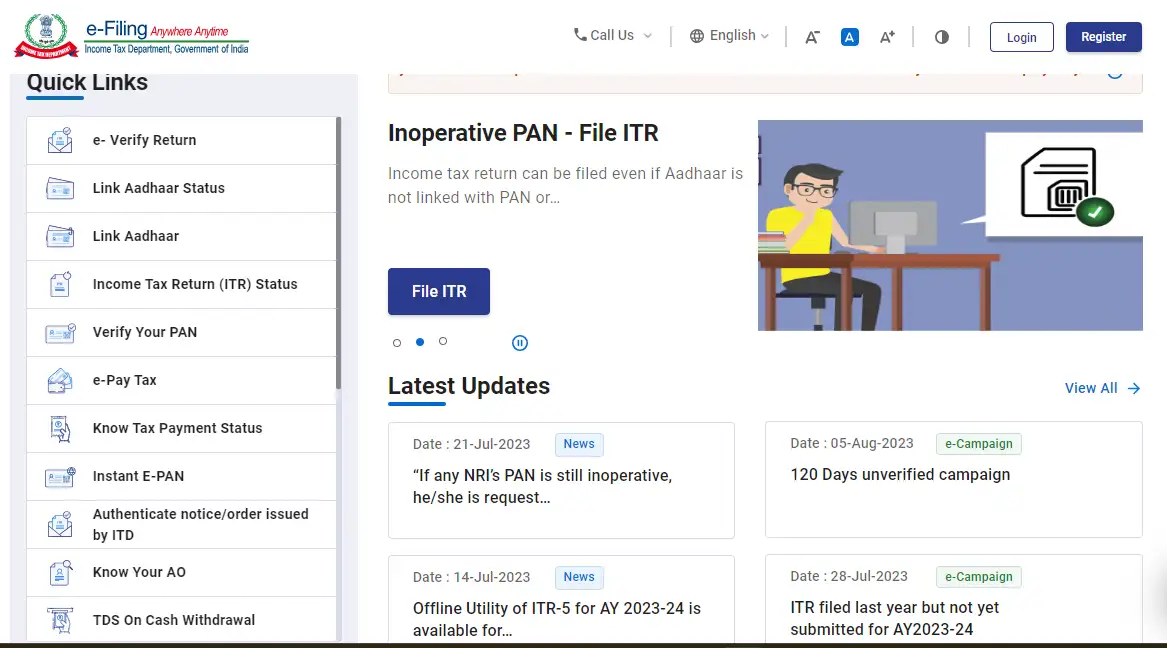Image resolution: width=1167 pixels, height=648 pixels.
Task: Open Link Aadhaar Status from Quick Links
Action: [158, 188]
